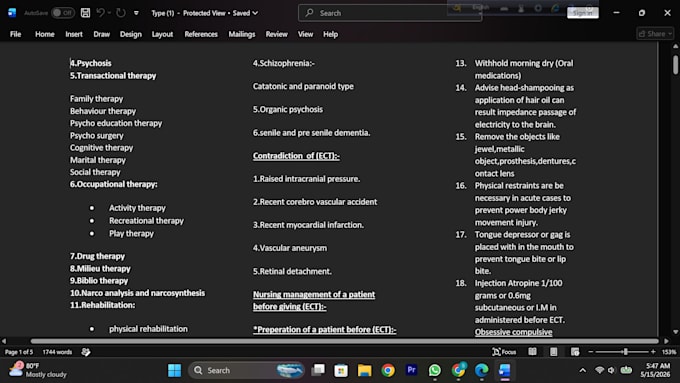680x383 pixels.
Task: Click Page 1 of 5 status indicator
Action: (19, 352)
